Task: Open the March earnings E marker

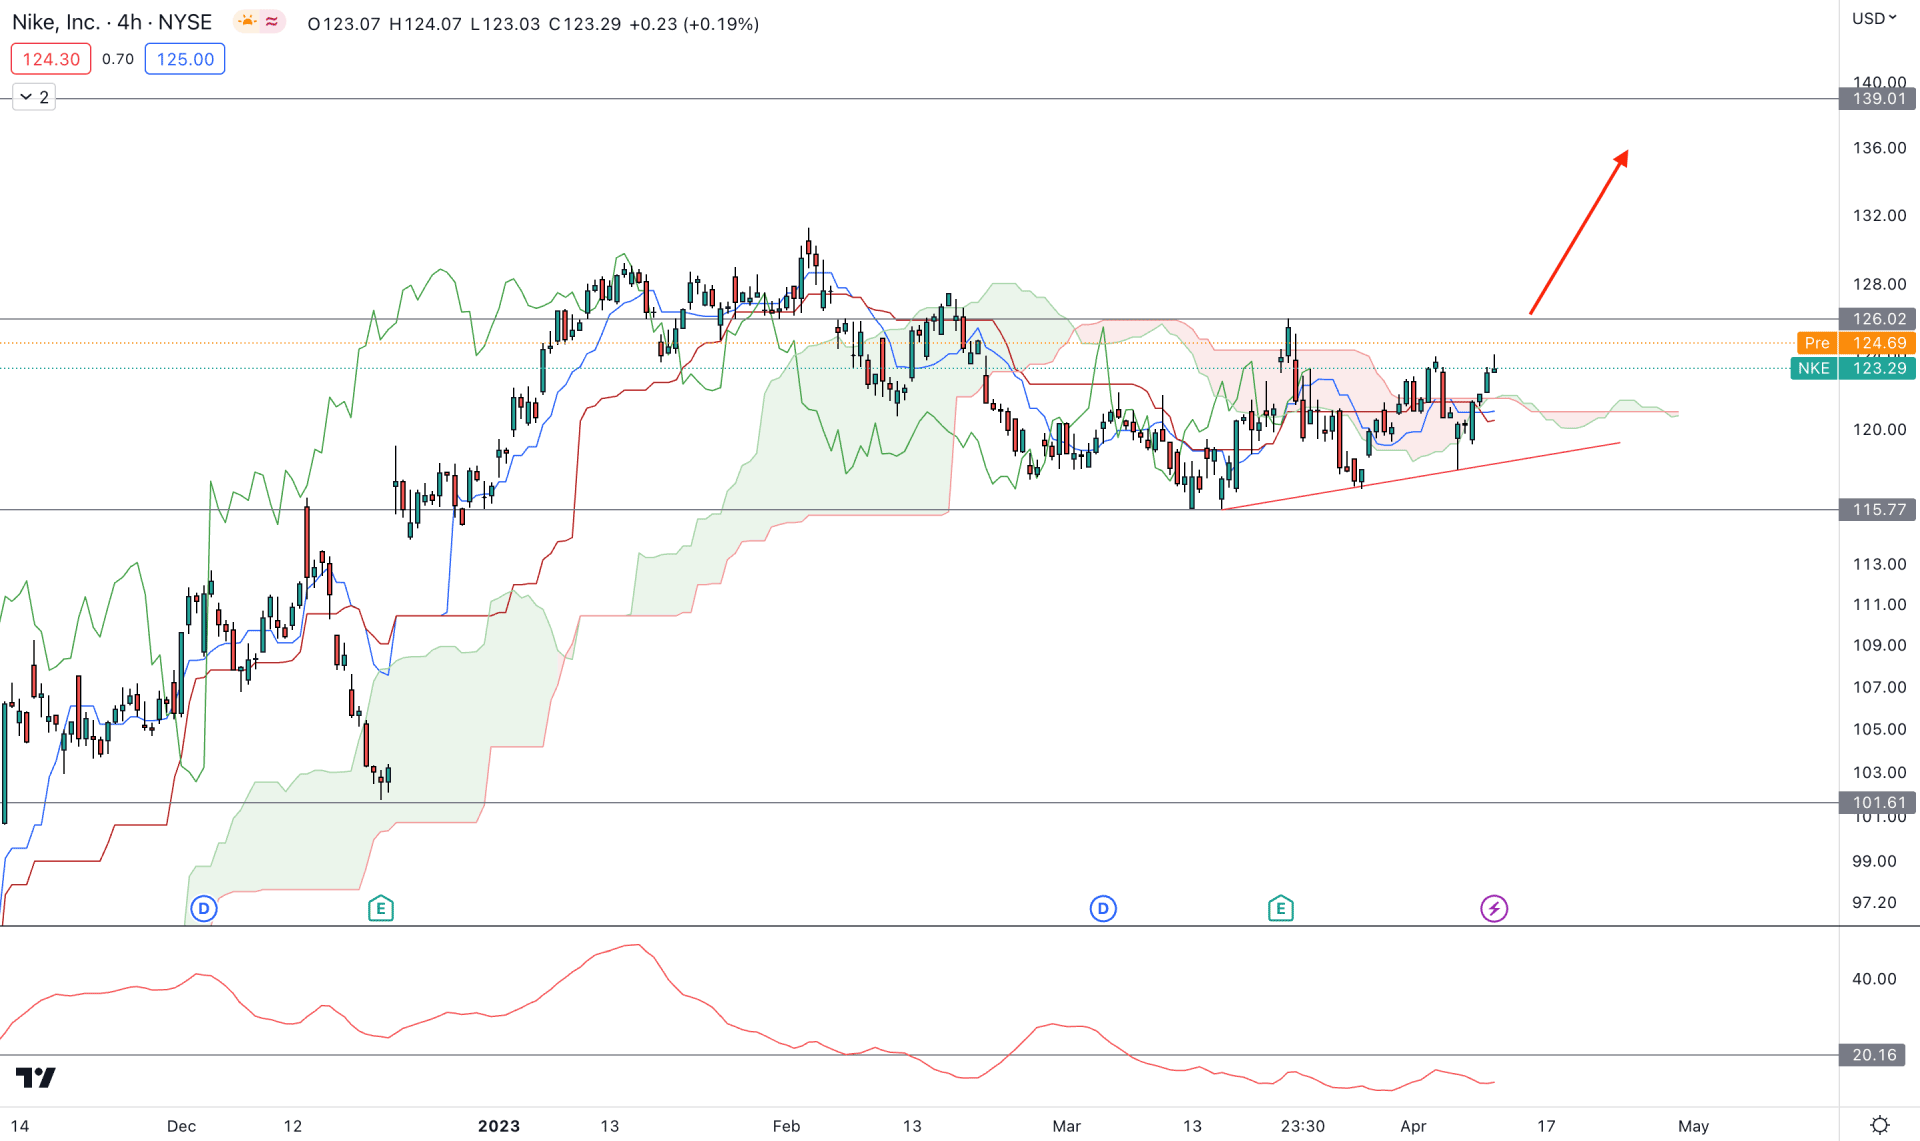Action: pyautogui.click(x=1281, y=908)
